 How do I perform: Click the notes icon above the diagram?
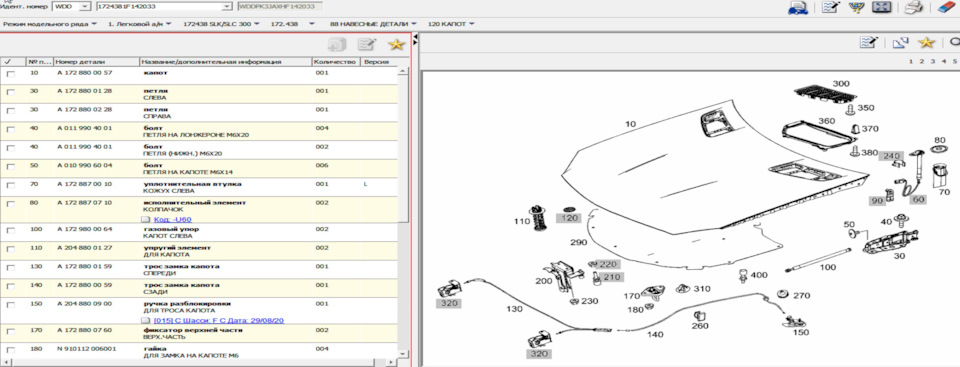[x=869, y=42]
